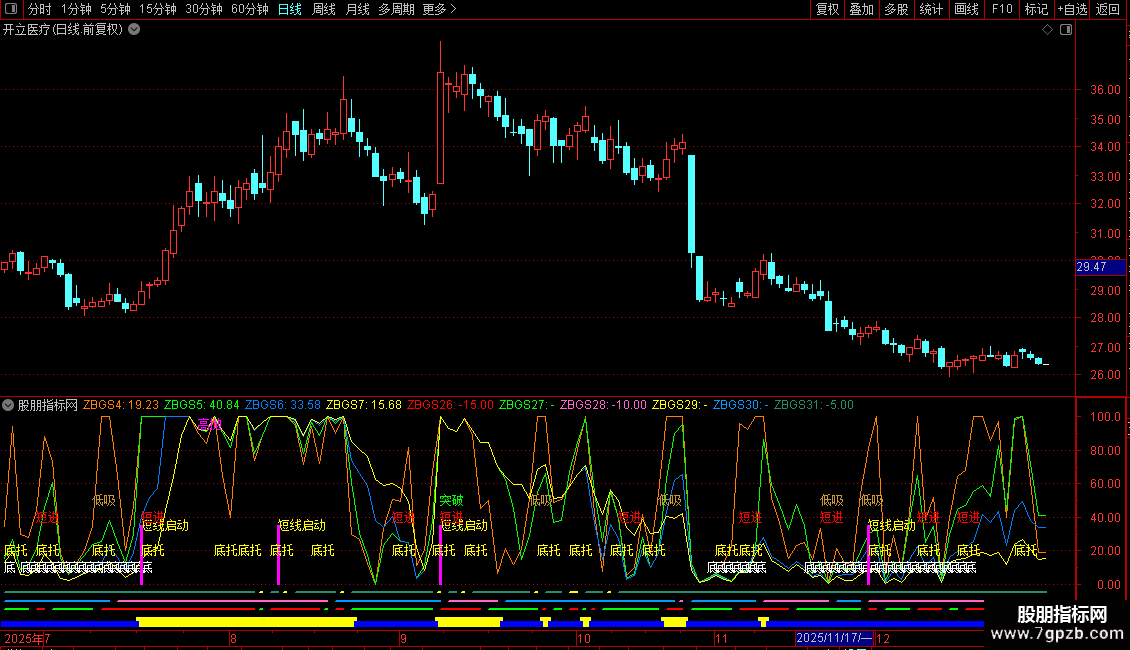Open the 更多 periods menu
This screenshot has width=1130, height=650.
click(x=439, y=9)
